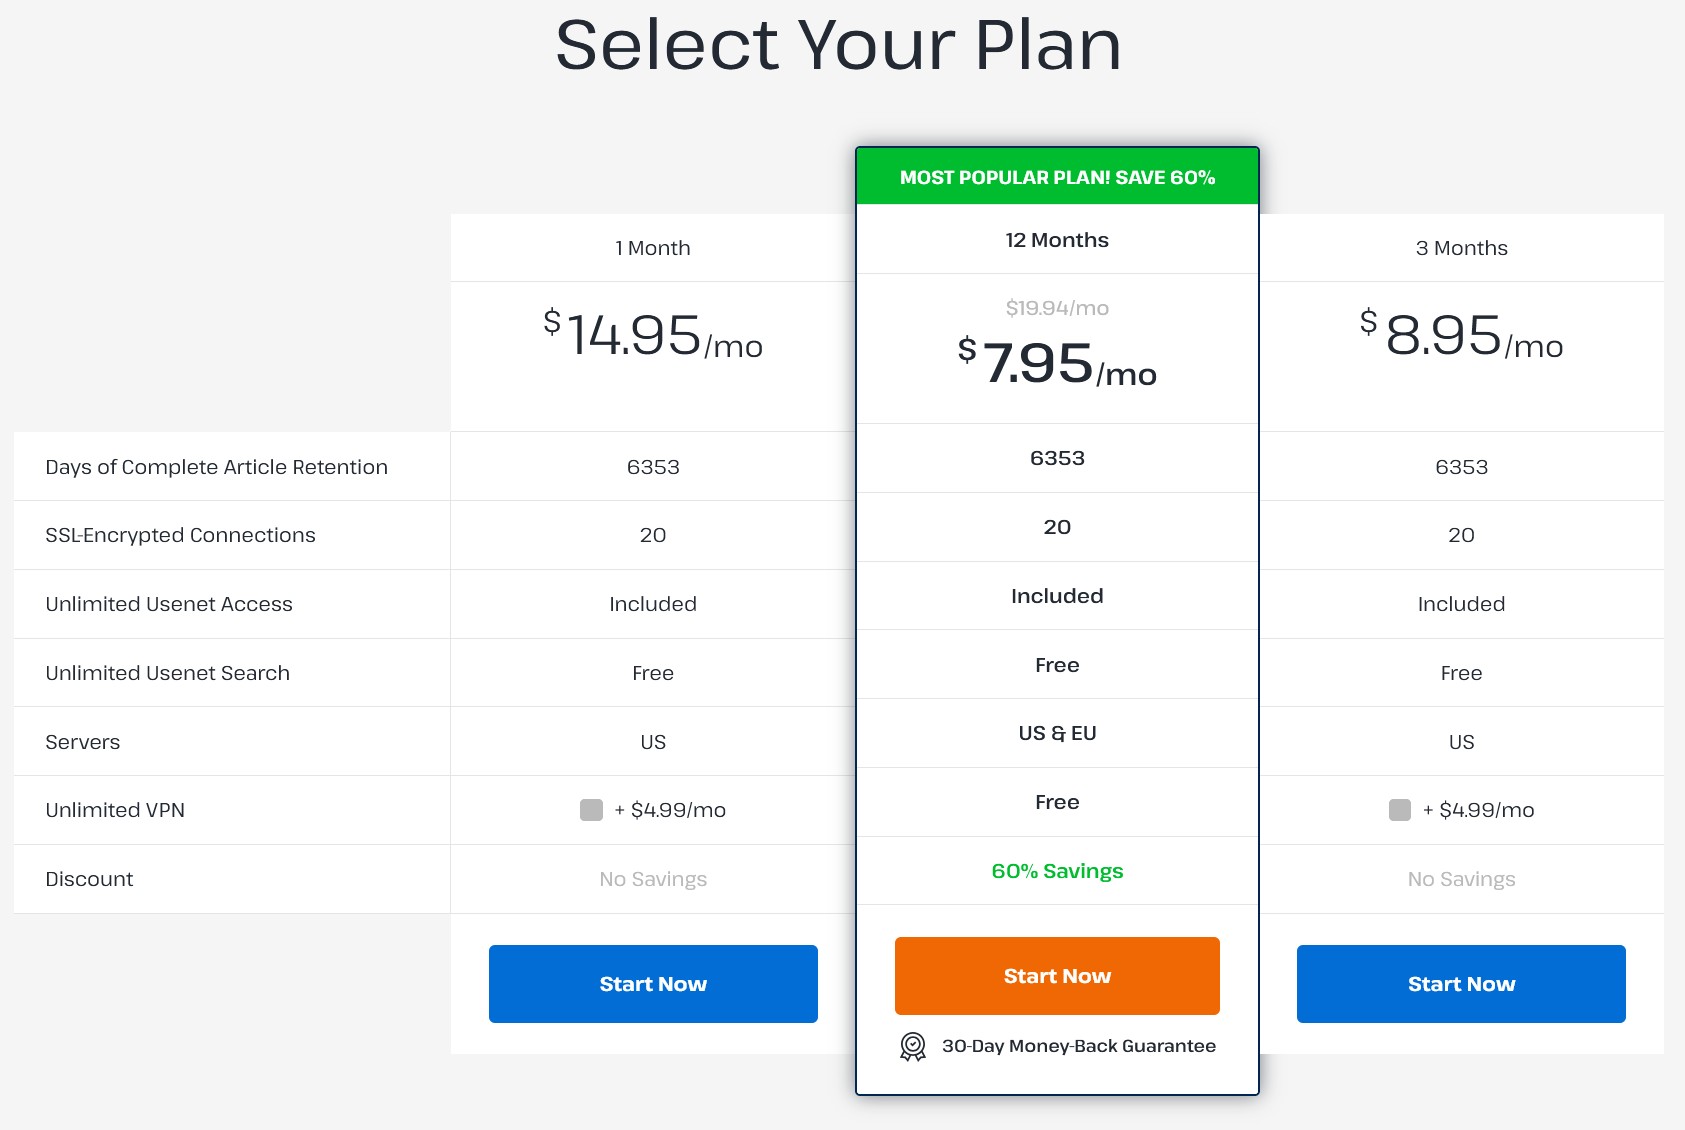Click the crossed-out $19.94/mo price
Viewport: 1685px width, 1130px height.
(x=1057, y=308)
